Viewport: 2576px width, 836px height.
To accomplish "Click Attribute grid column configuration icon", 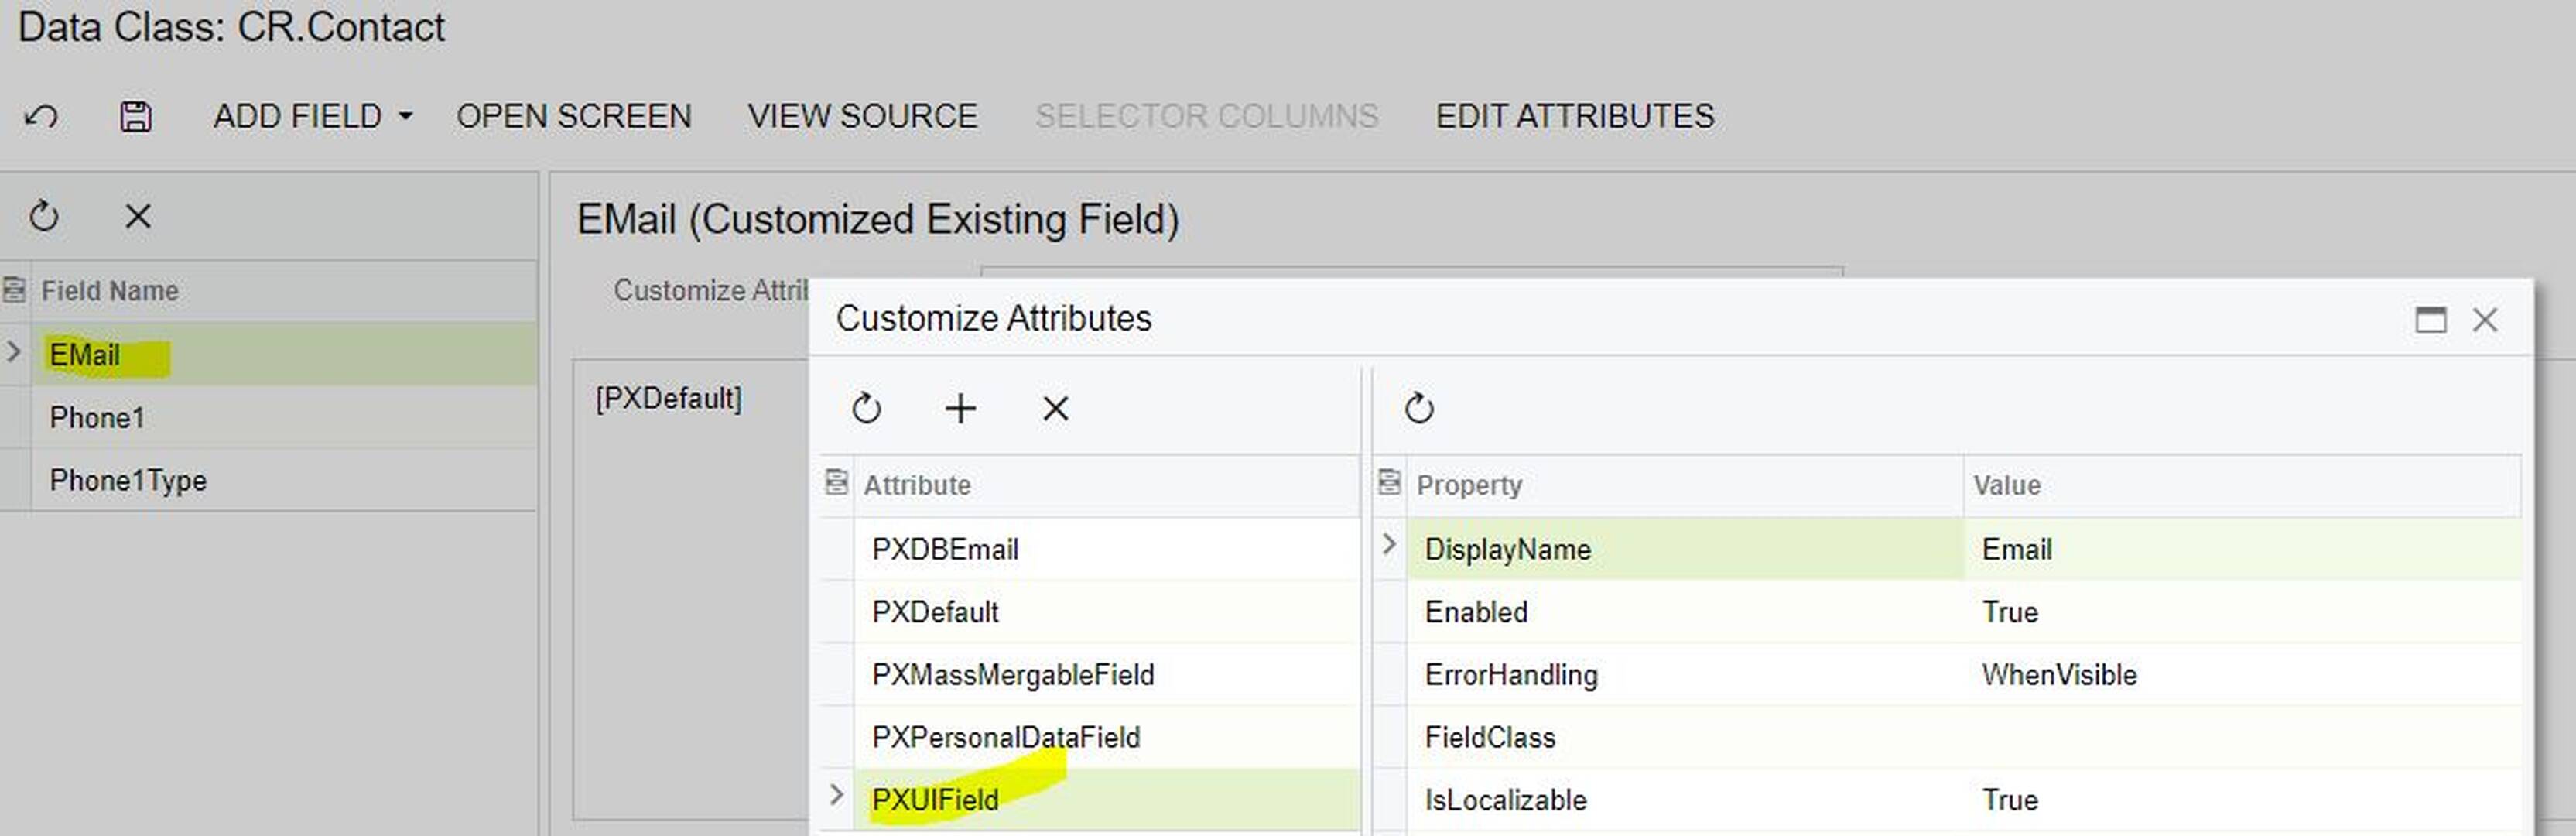I will [836, 483].
